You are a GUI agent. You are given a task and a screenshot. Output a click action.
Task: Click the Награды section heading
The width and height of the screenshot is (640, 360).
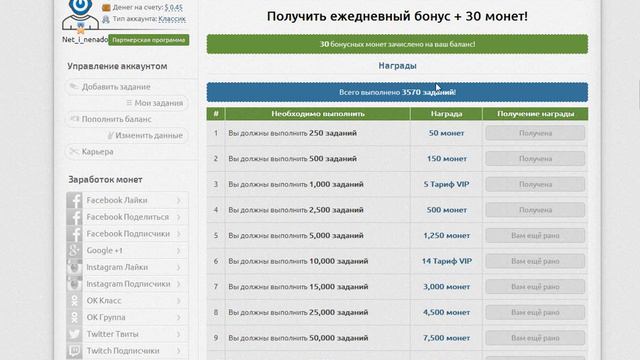click(397, 66)
